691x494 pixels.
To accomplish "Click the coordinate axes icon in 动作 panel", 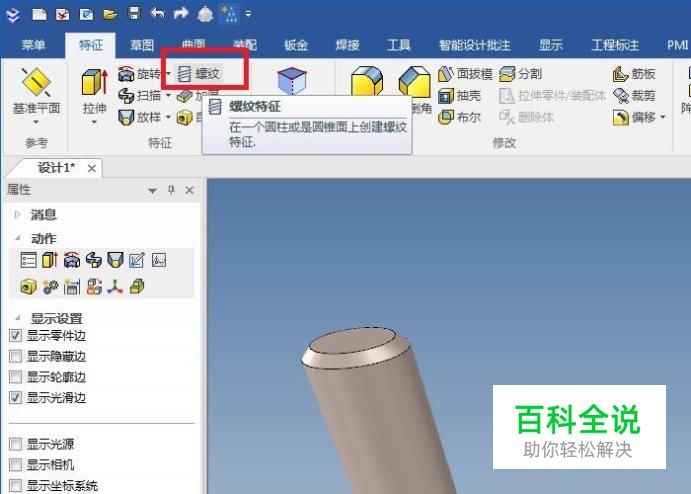I will 115,287.
